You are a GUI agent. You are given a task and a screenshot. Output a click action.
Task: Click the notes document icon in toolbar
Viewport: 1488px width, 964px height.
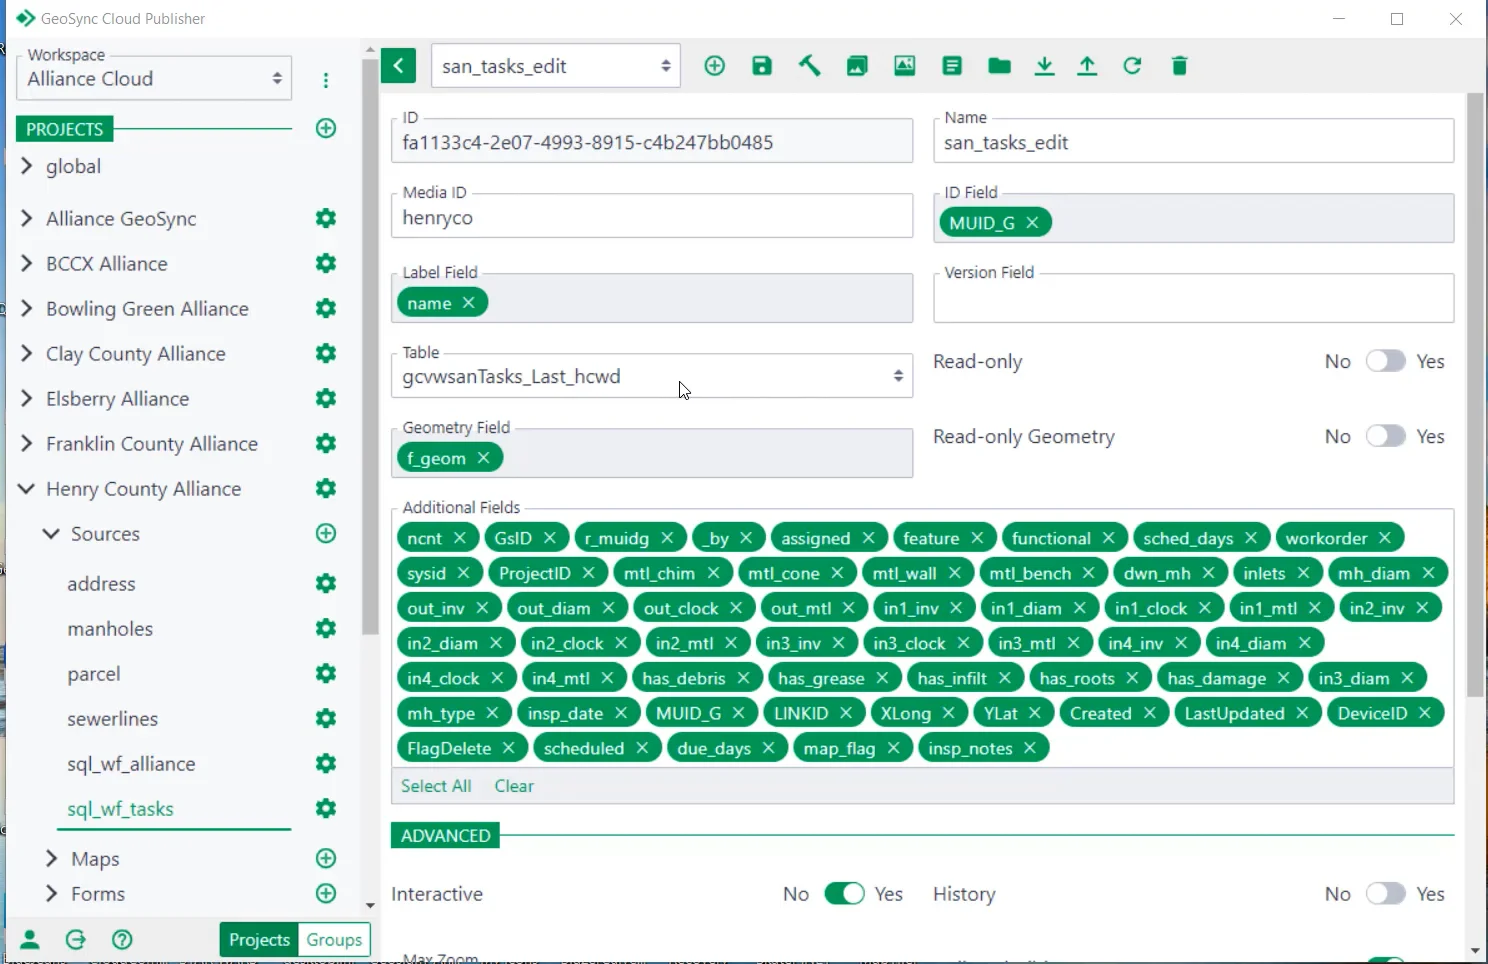click(x=952, y=66)
